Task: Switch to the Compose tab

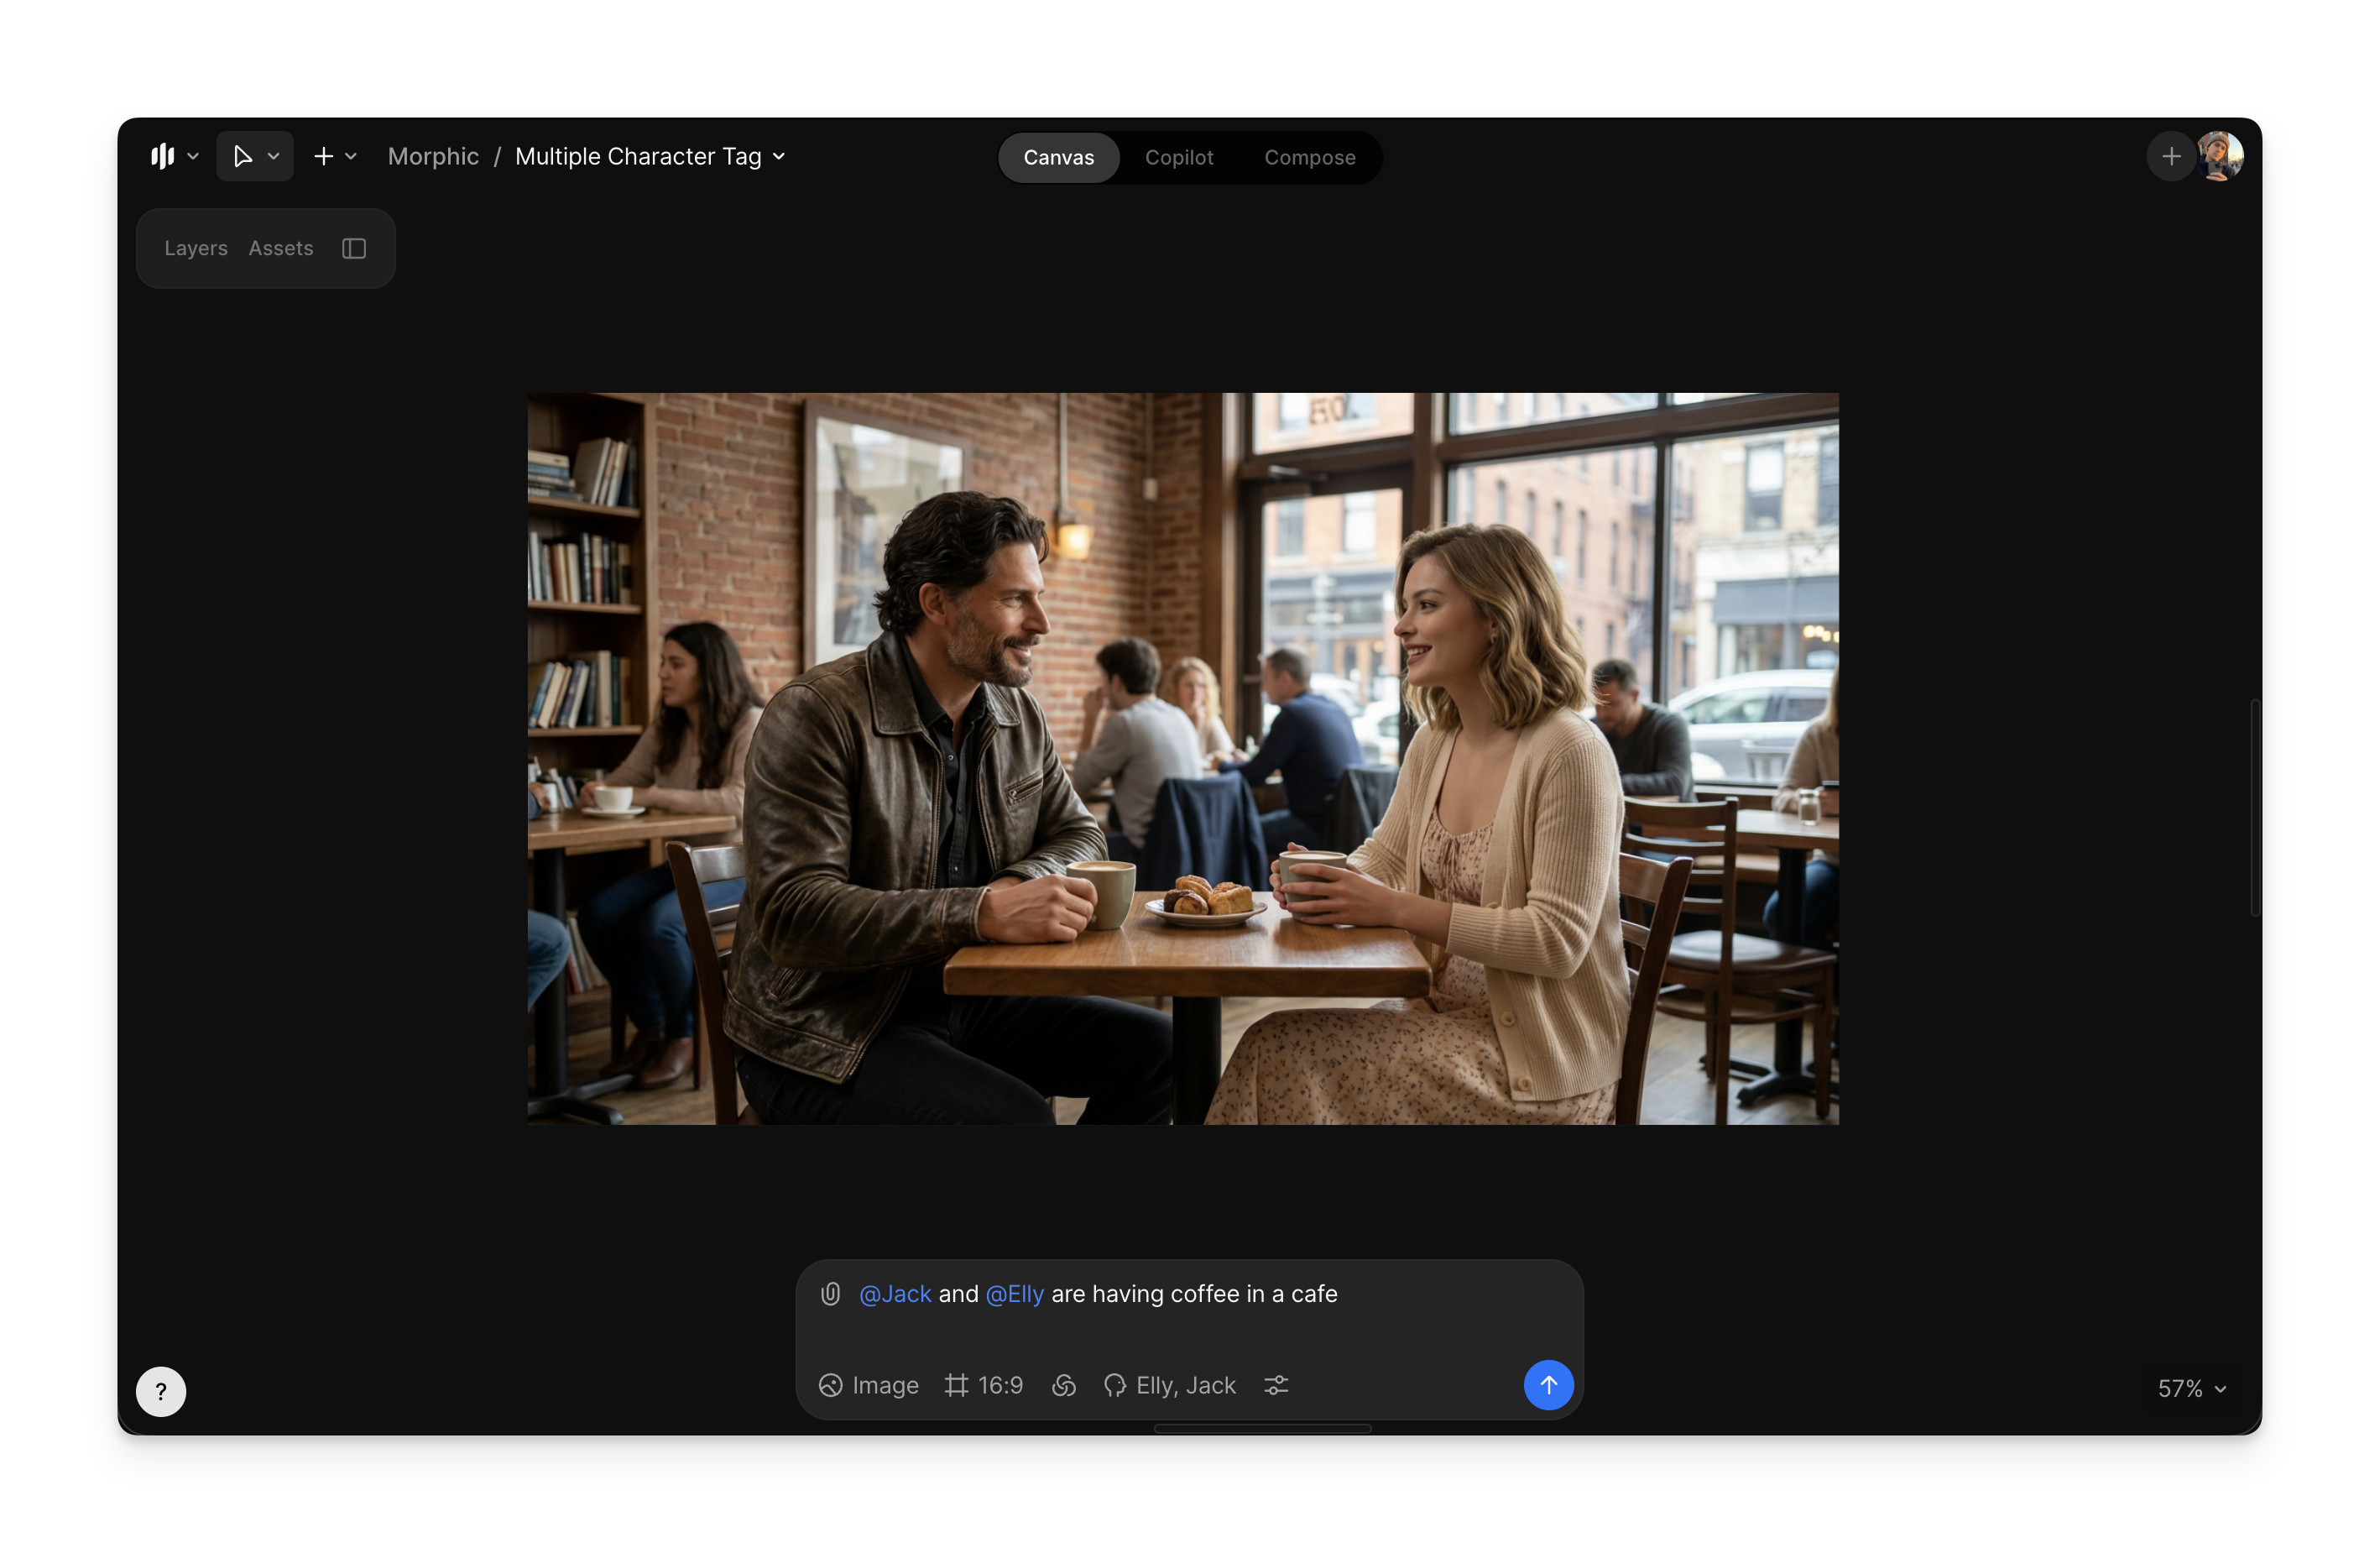Action: pos(1309,157)
